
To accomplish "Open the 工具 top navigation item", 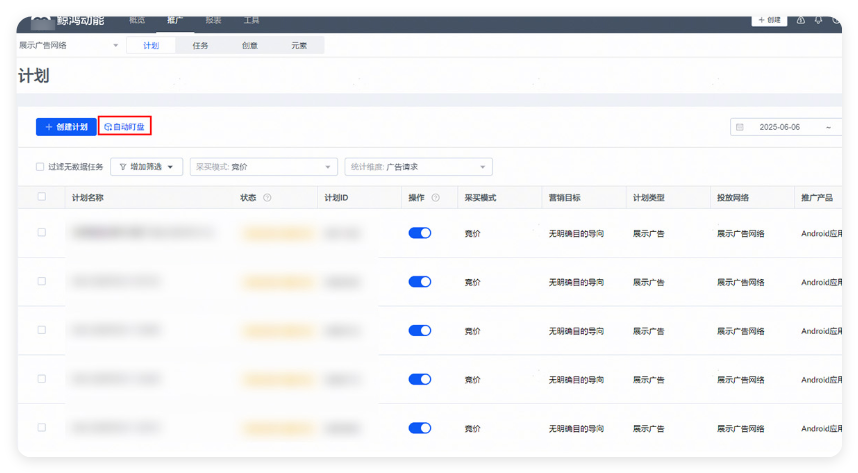I will 251,20.
